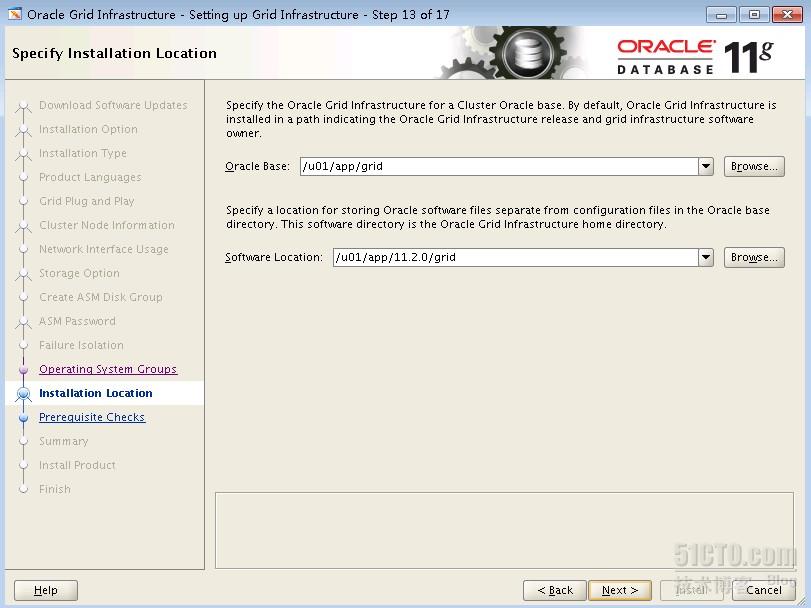Click the Network Interface Usage step text
Screen dimensions: 811x608
click(x=104, y=249)
